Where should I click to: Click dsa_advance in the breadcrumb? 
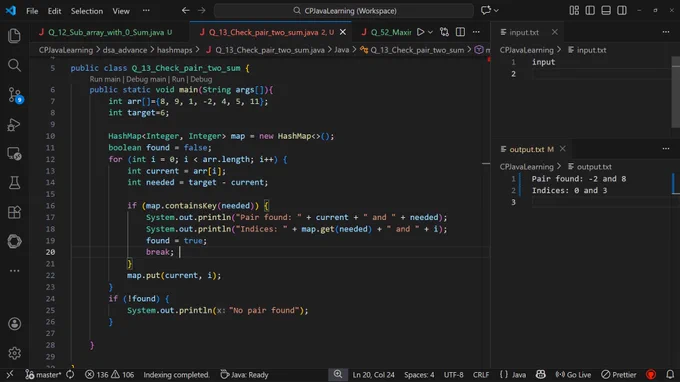point(125,50)
